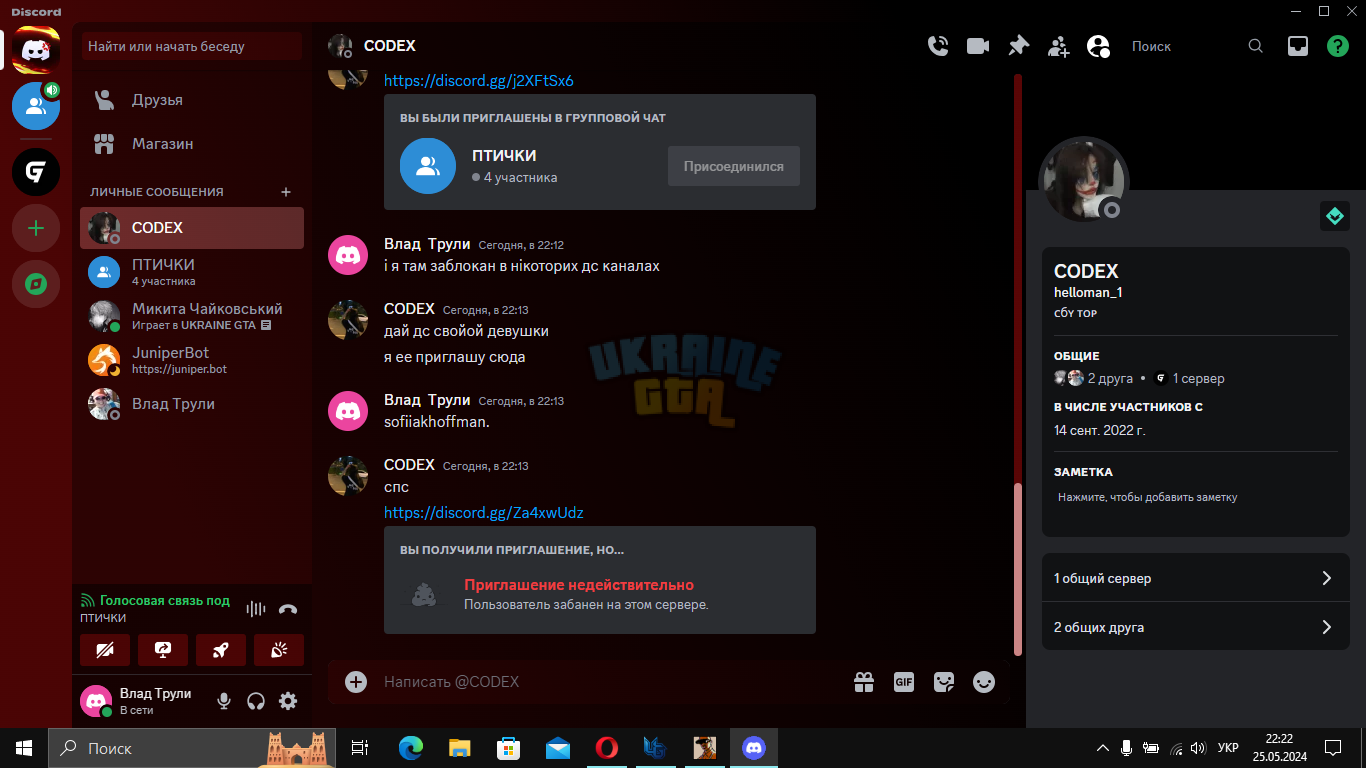Click the 'Голосовая связь под' voice status
1366x768 pixels.
(164, 601)
